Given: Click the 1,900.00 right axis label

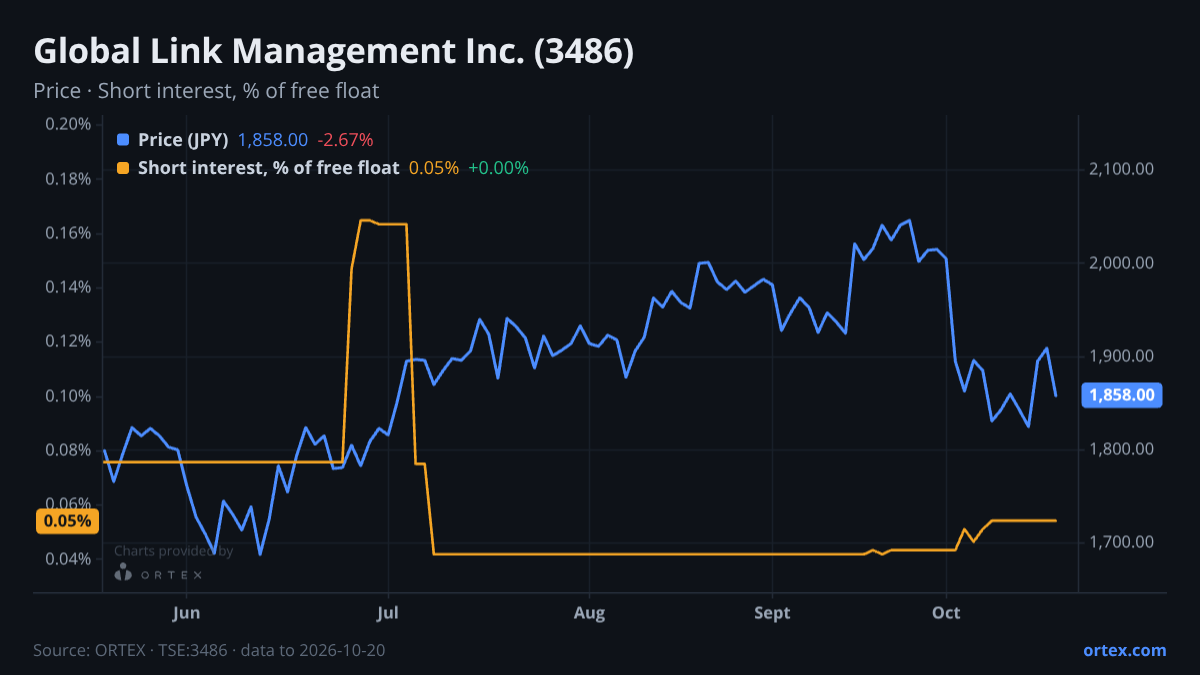Looking at the screenshot, I should 1122,356.
